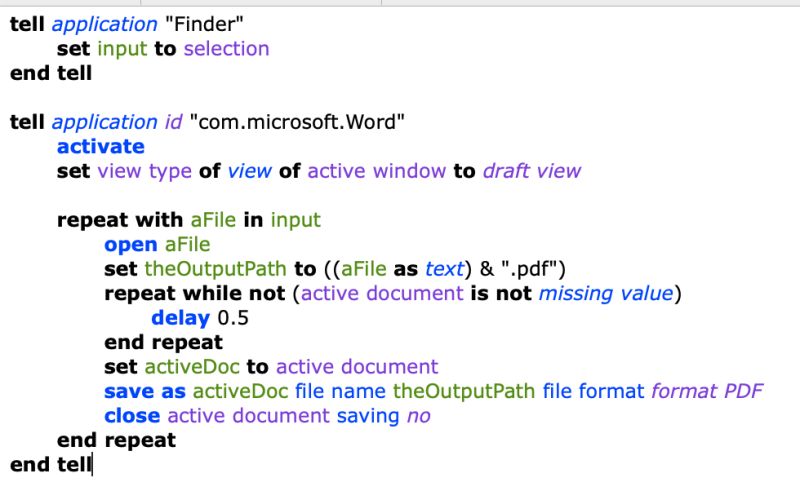Click "input" in the repeat with line
The height and width of the screenshot is (491, 800).
[x=295, y=220]
